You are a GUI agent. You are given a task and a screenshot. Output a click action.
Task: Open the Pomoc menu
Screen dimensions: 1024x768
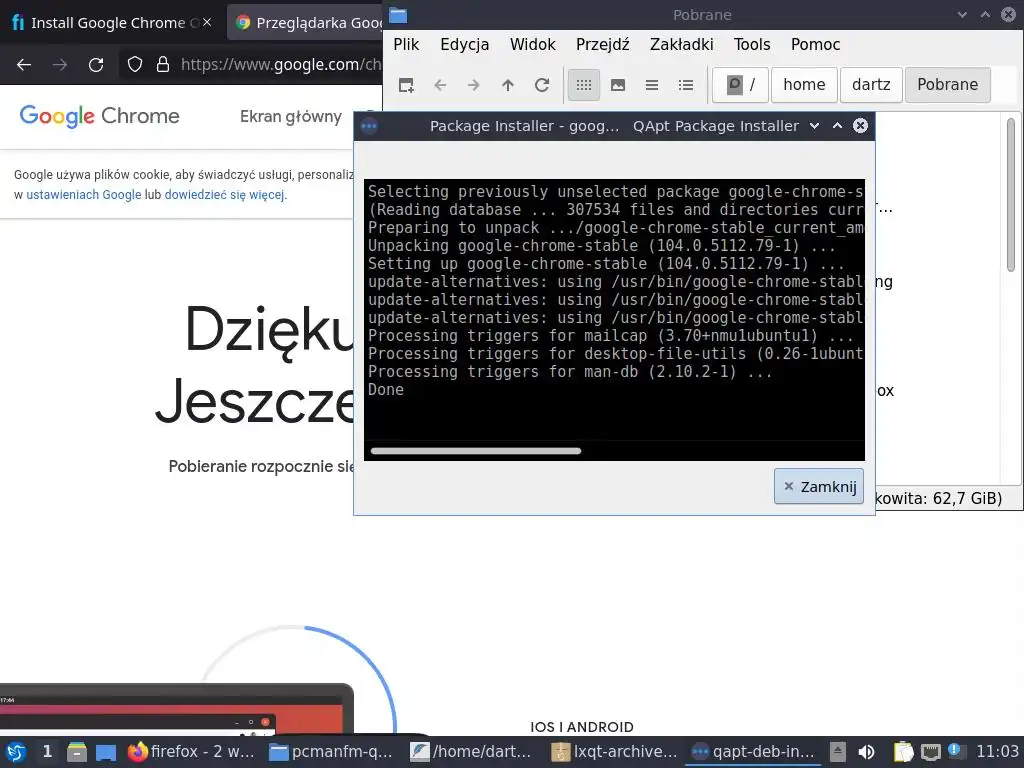[x=815, y=44]
